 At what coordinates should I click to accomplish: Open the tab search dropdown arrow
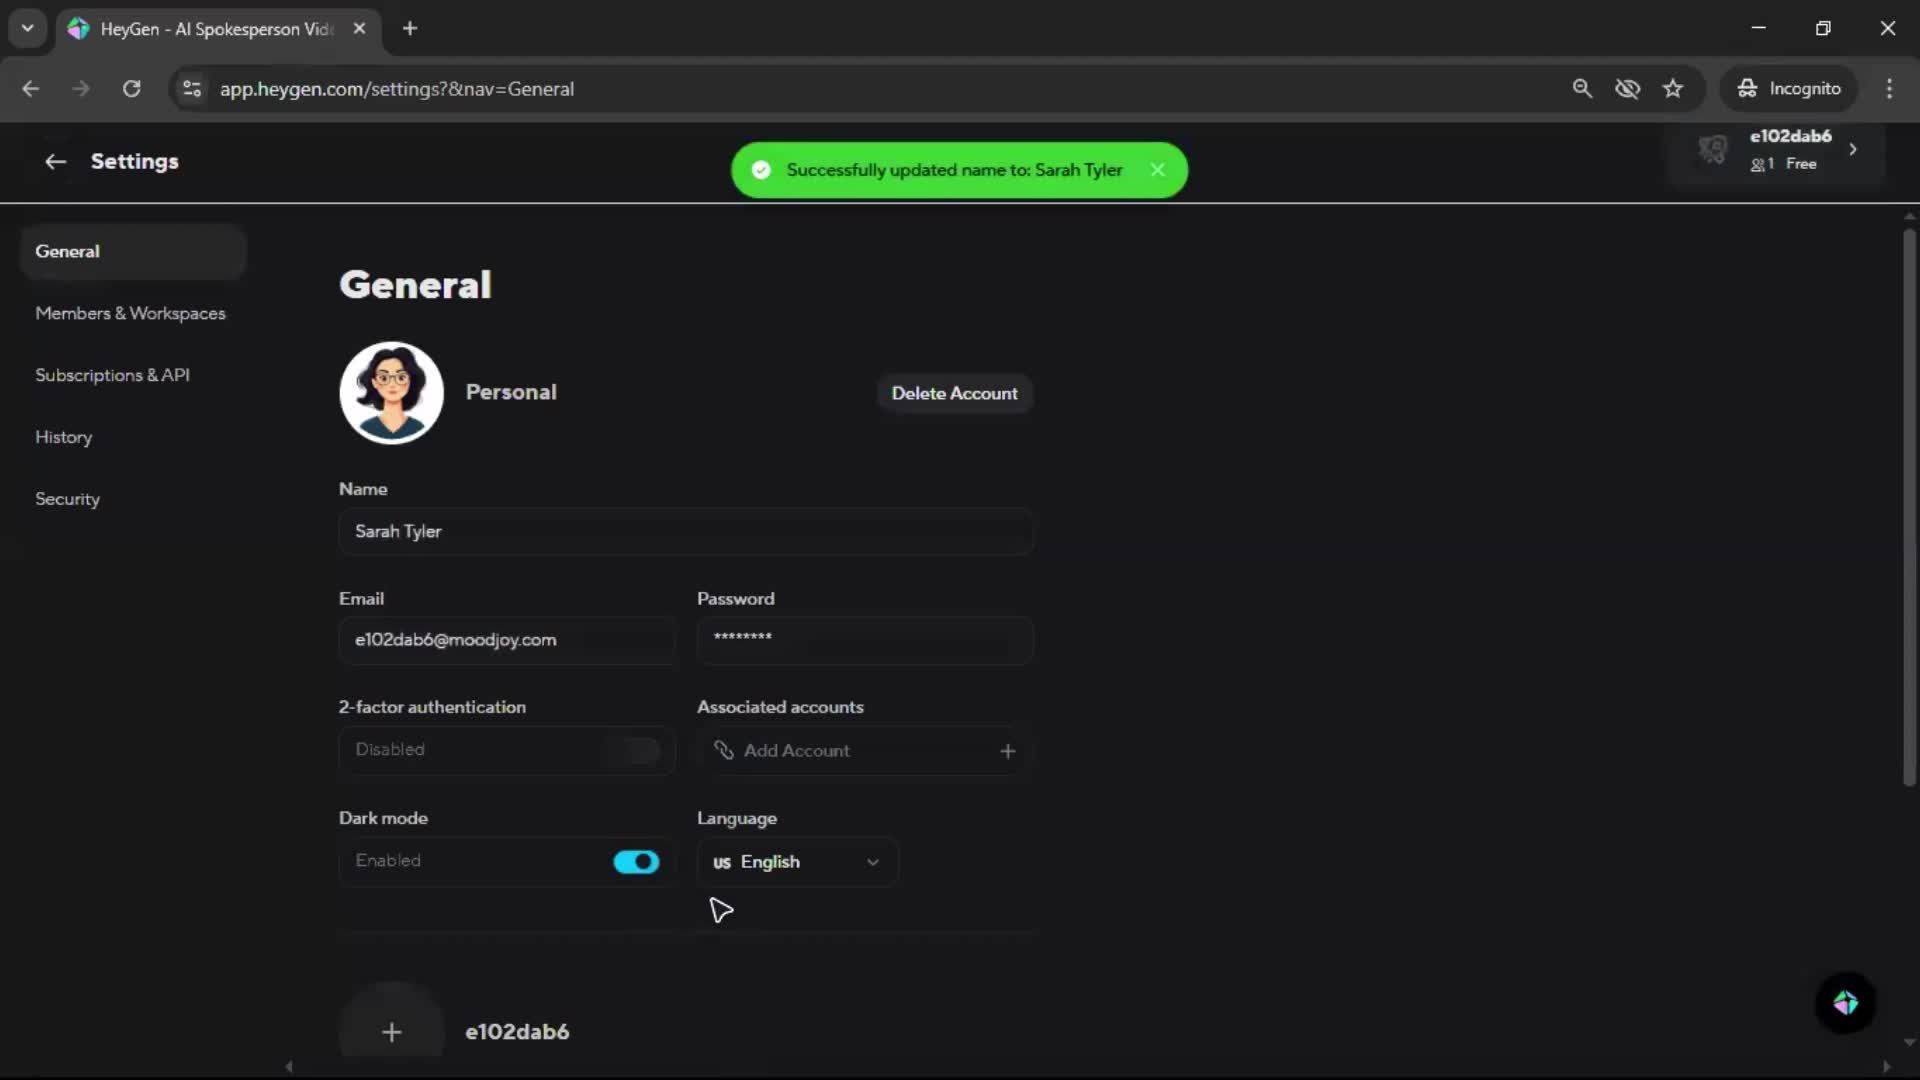(x=27, y=28)
